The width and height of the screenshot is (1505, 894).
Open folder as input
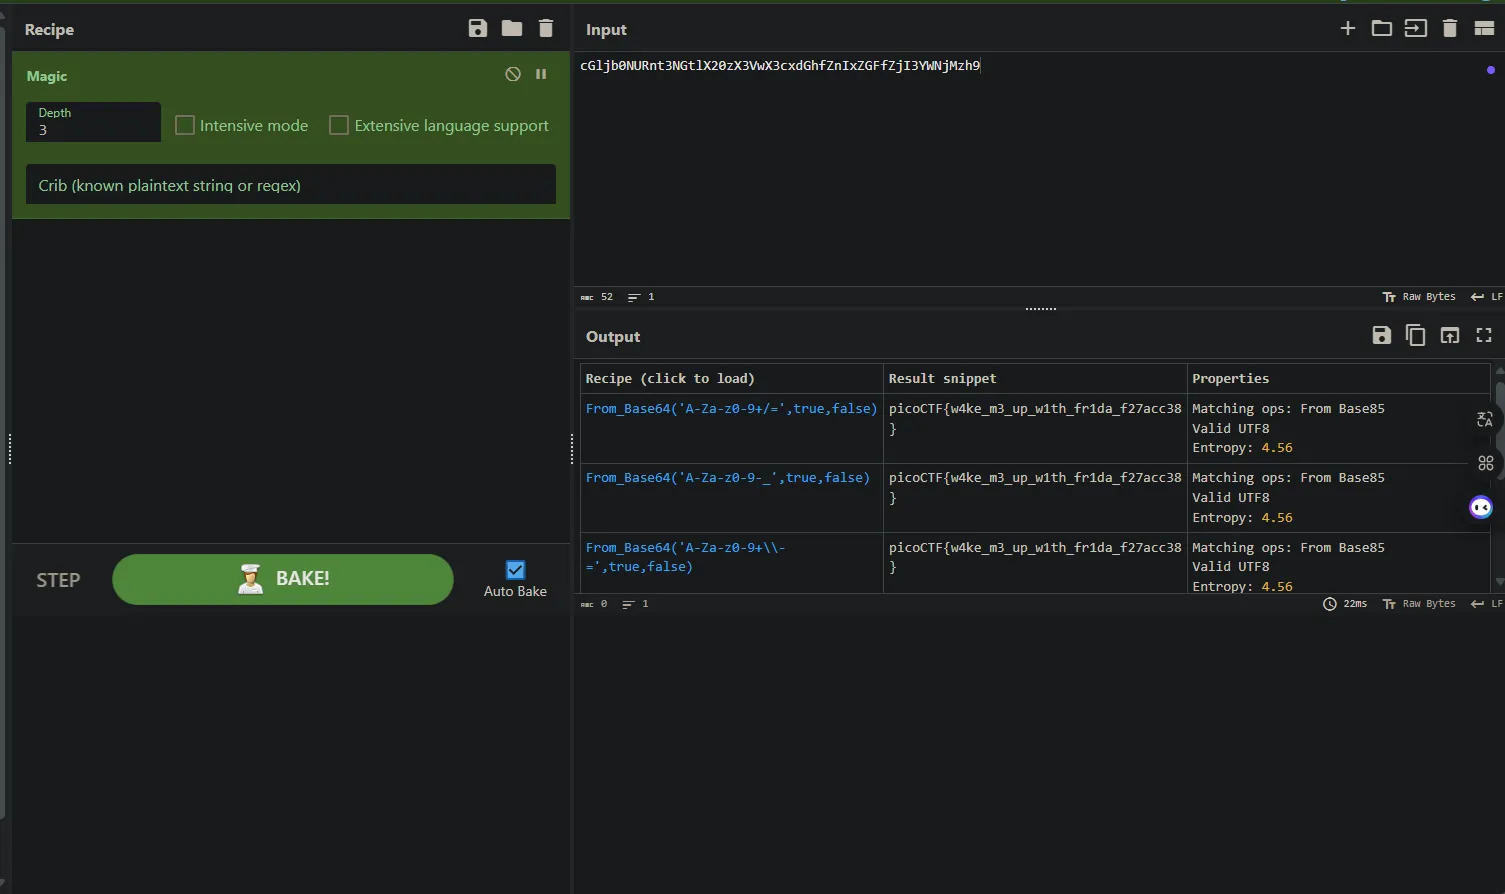pos(1382,29)
